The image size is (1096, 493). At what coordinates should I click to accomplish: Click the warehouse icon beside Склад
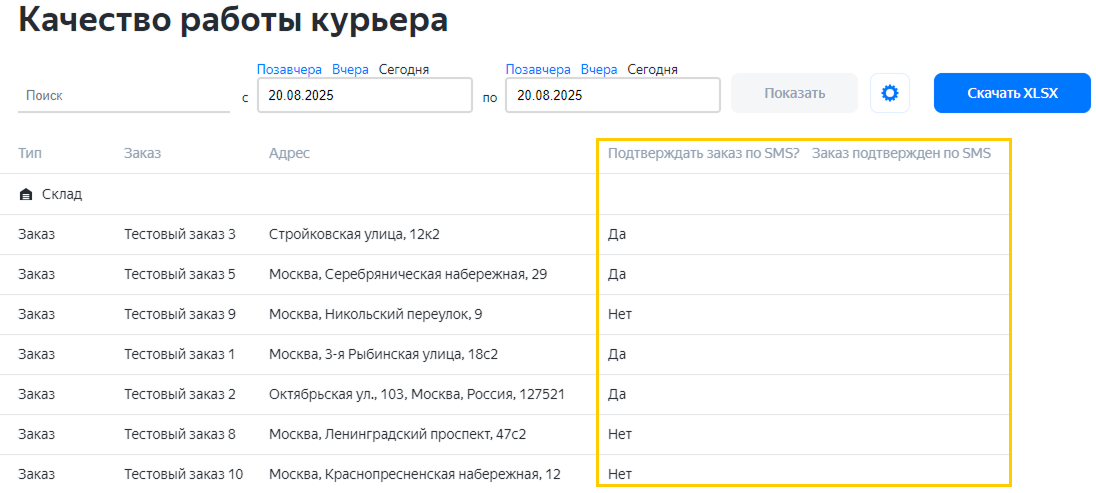pos(26,194)
